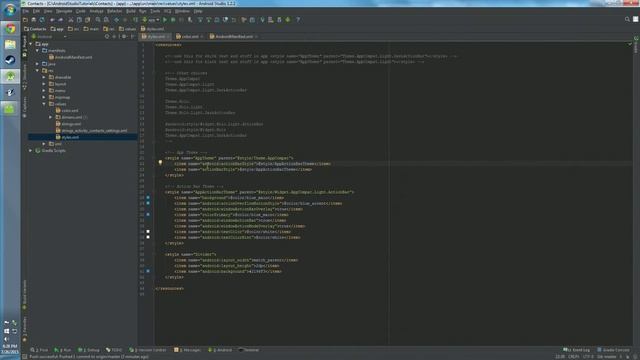This screenshot has height=360, width=640.
Task: Open the Window menu
Action: [182, 11]
